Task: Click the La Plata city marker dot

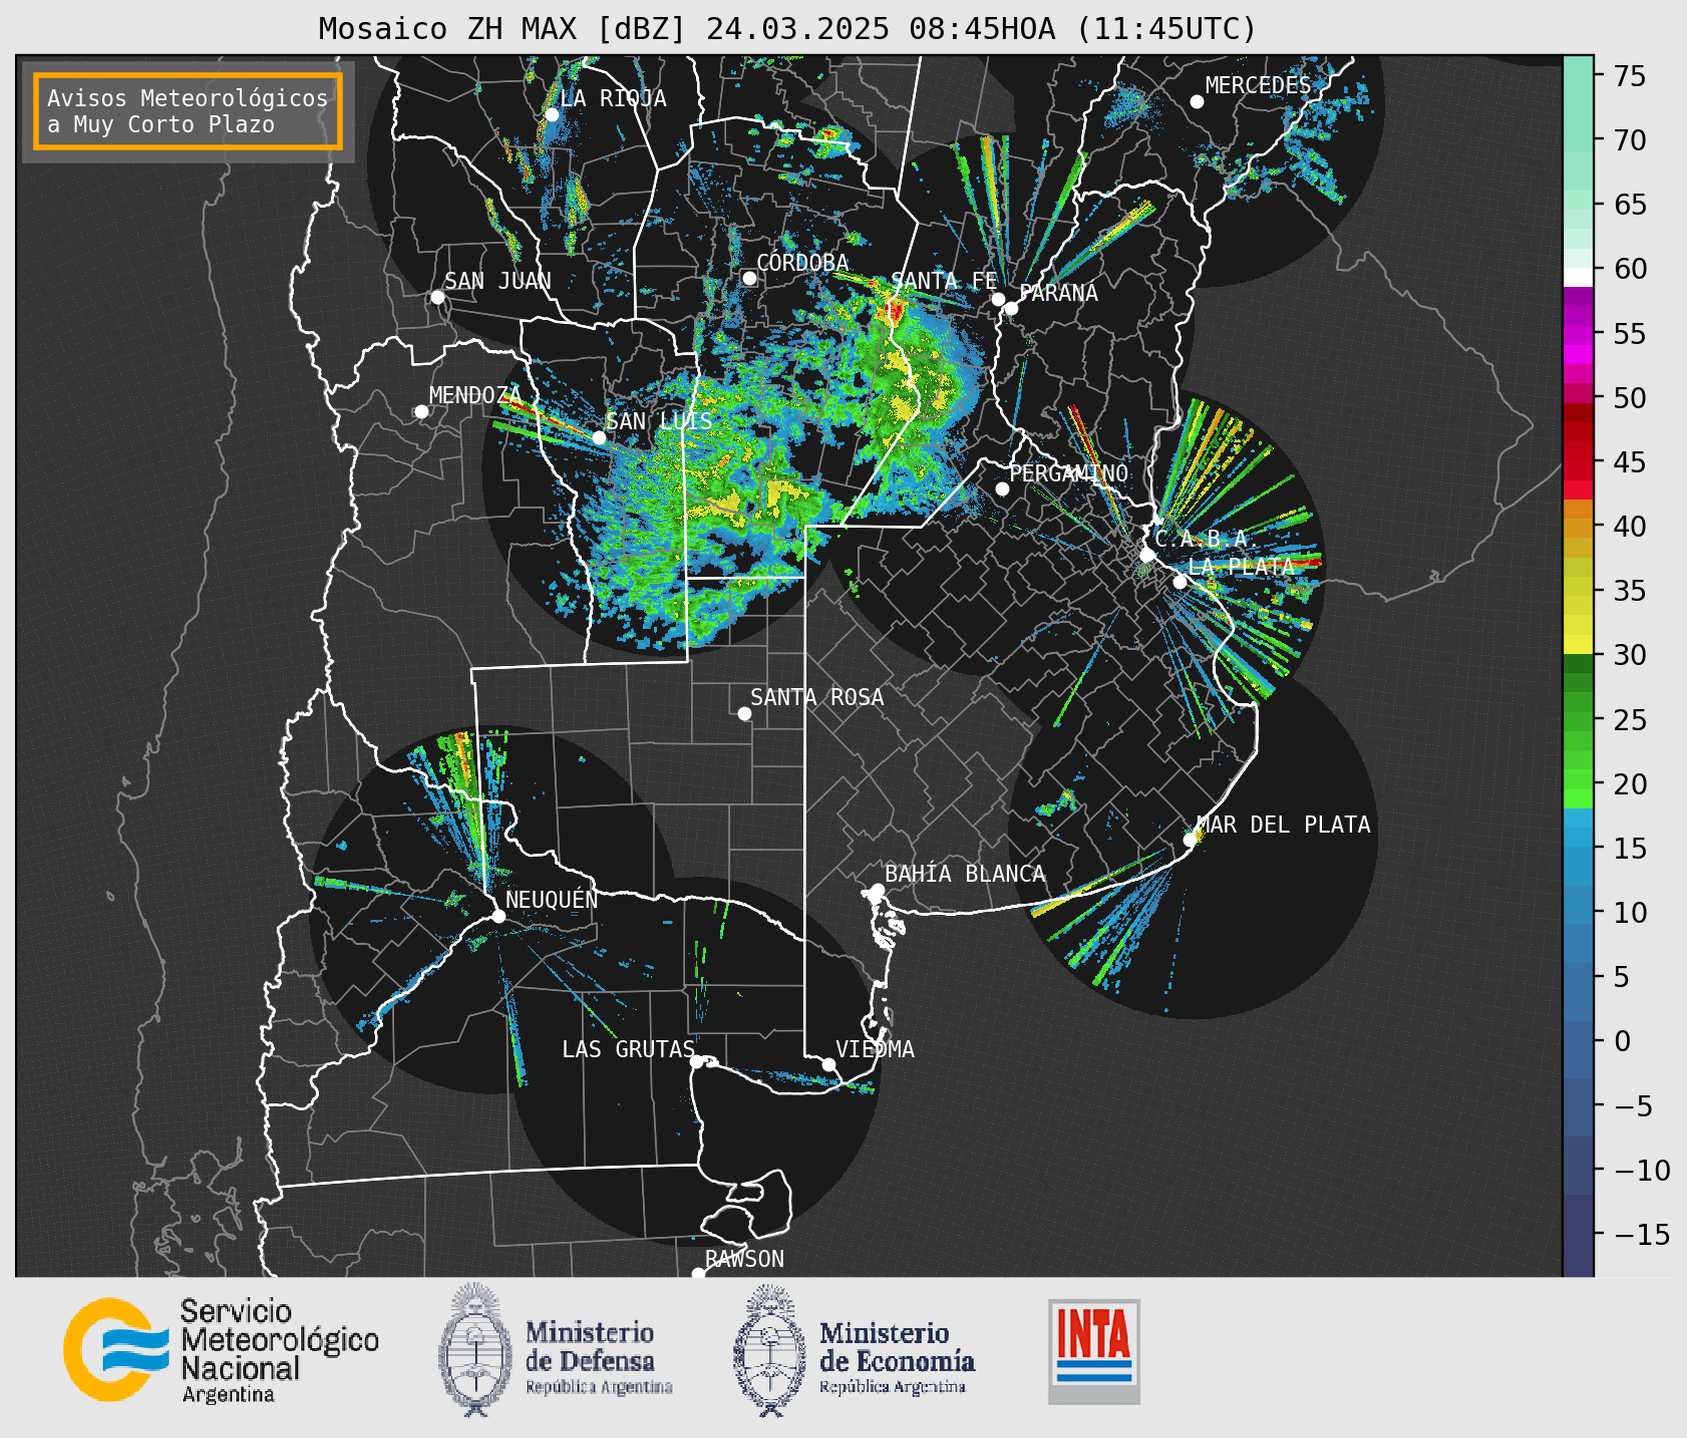Action: (1180, 582)
